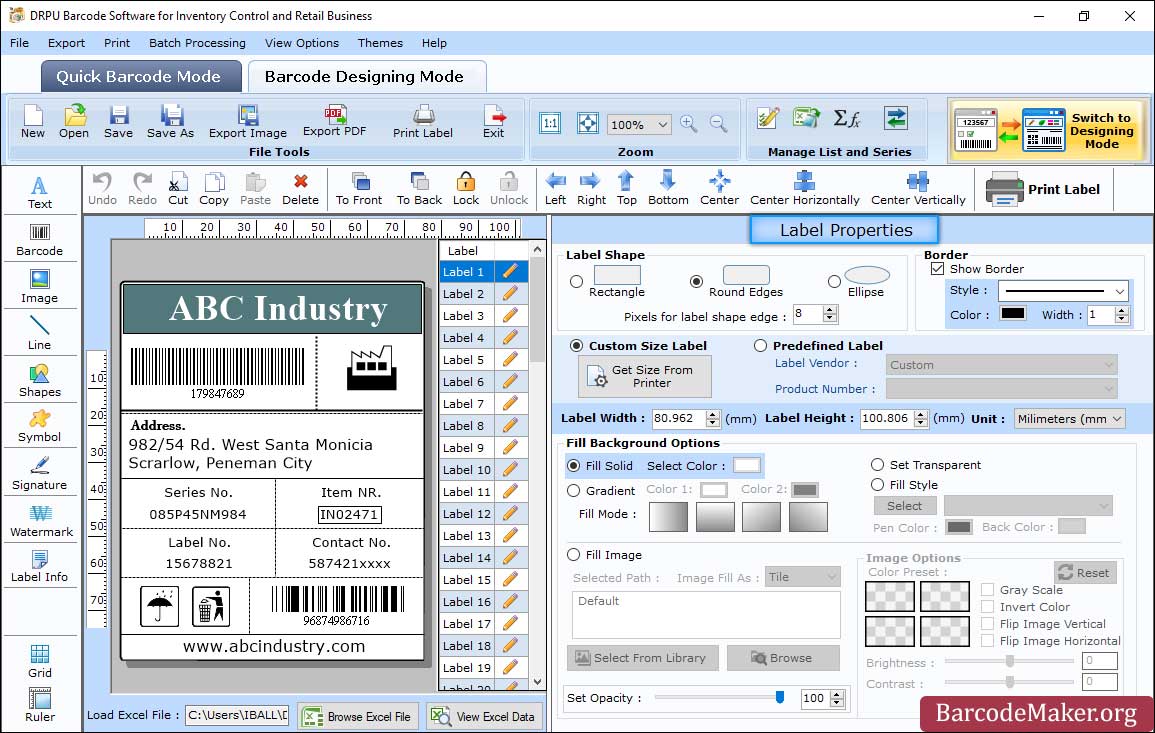
Task: Click the Exit icon
Action: [494, 122]
